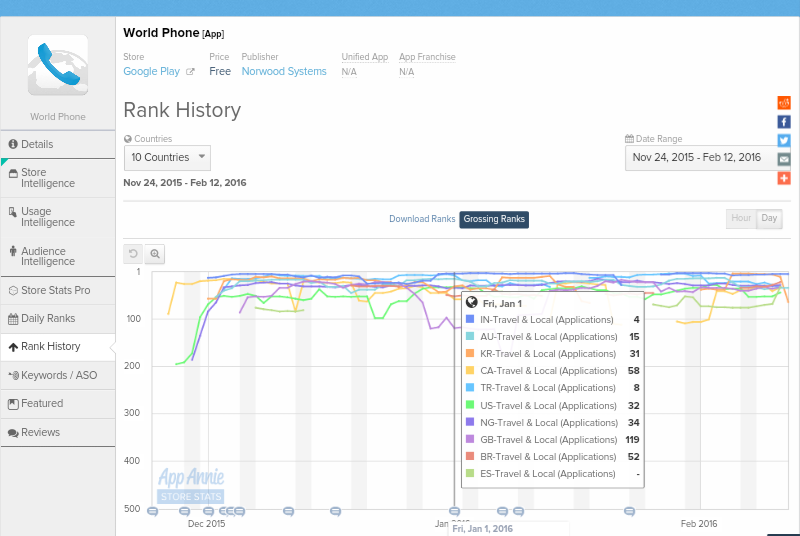Click the Daily Ranks calendar icon
Viewport: 800px width, 536px height.
click(x=13, y=319)
